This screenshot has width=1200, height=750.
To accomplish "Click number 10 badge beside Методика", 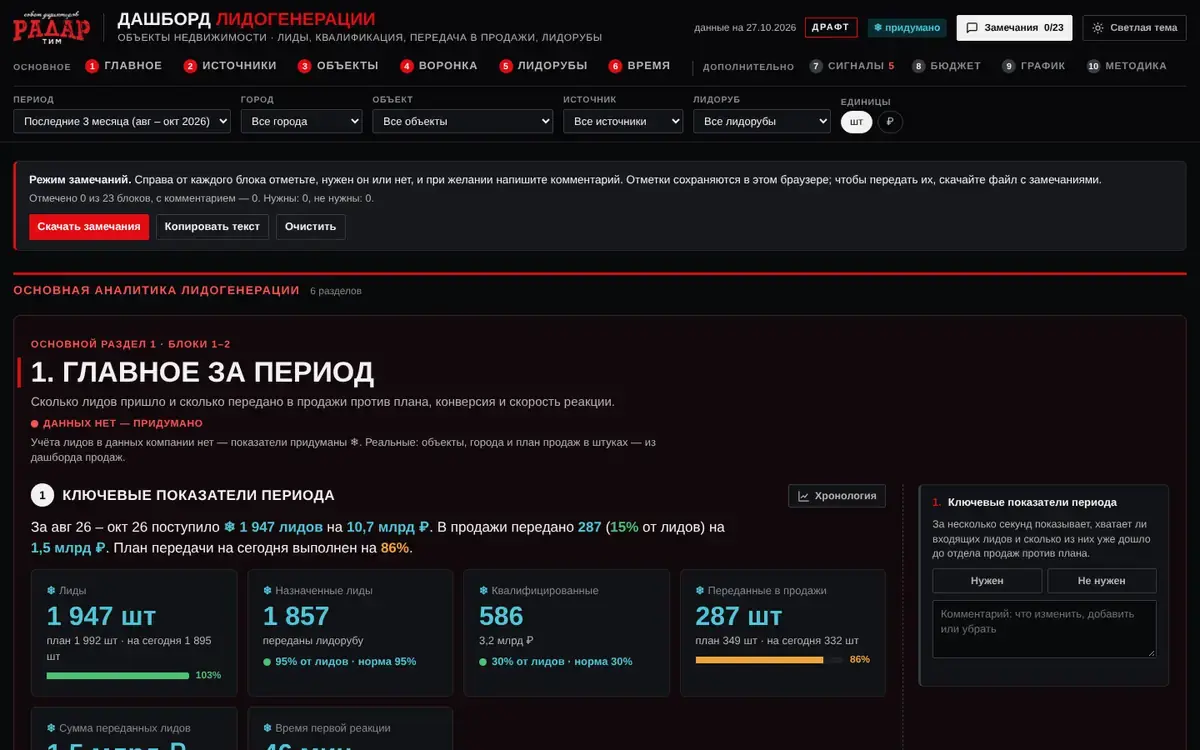I will (1093, 66).
